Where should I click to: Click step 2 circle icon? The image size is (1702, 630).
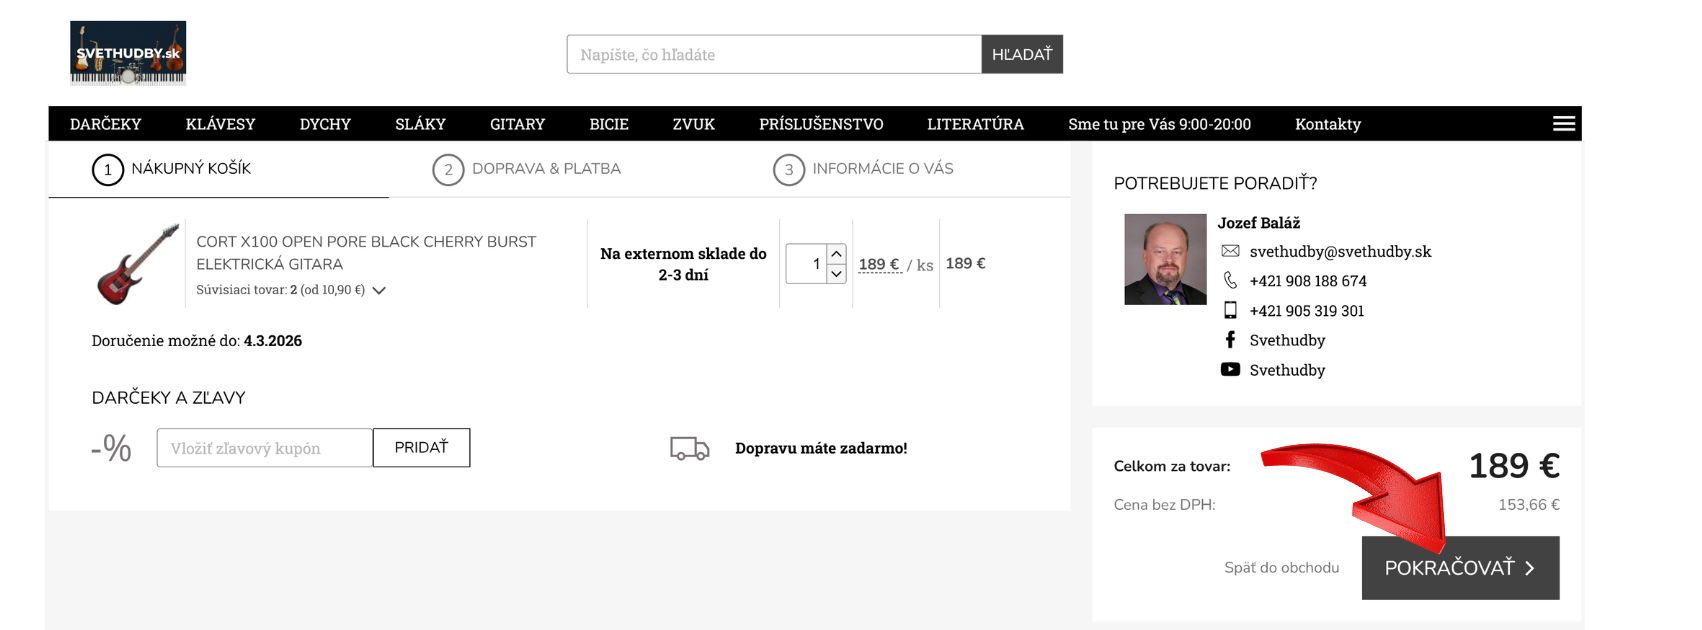coord(448,170)
